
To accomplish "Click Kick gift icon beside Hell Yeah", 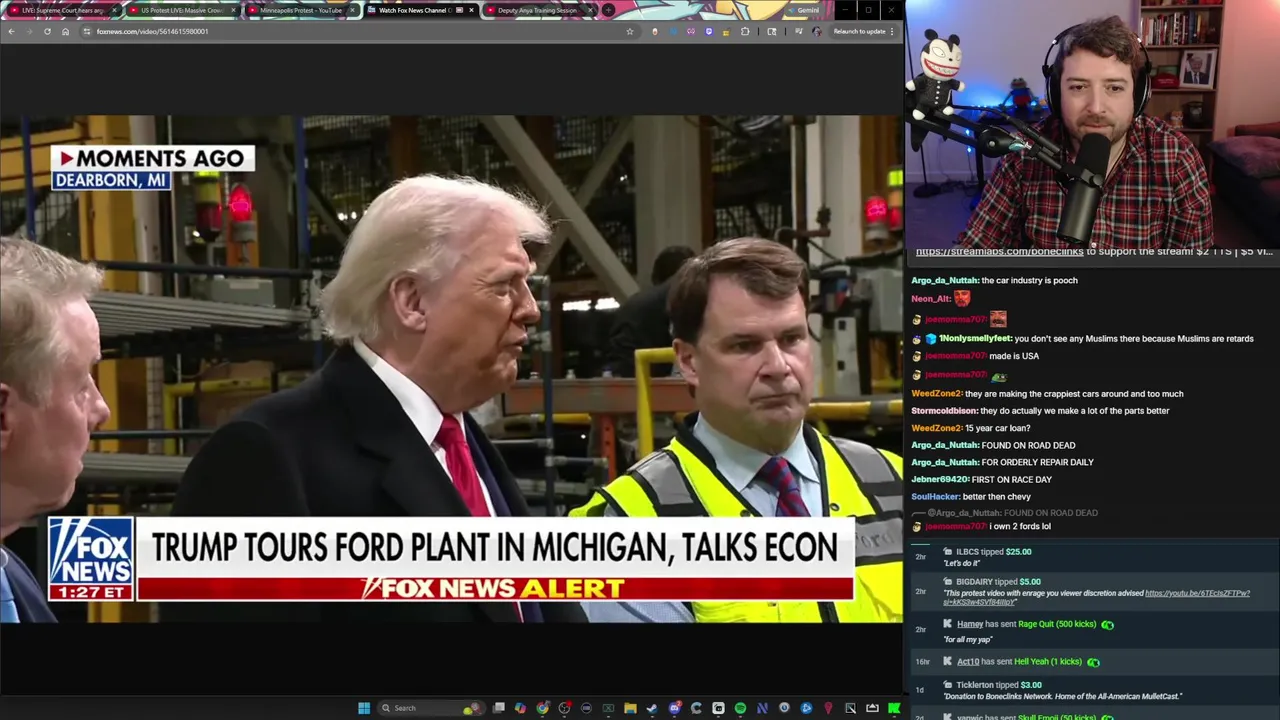I will pyautogui.click(x=1093, y=661).
